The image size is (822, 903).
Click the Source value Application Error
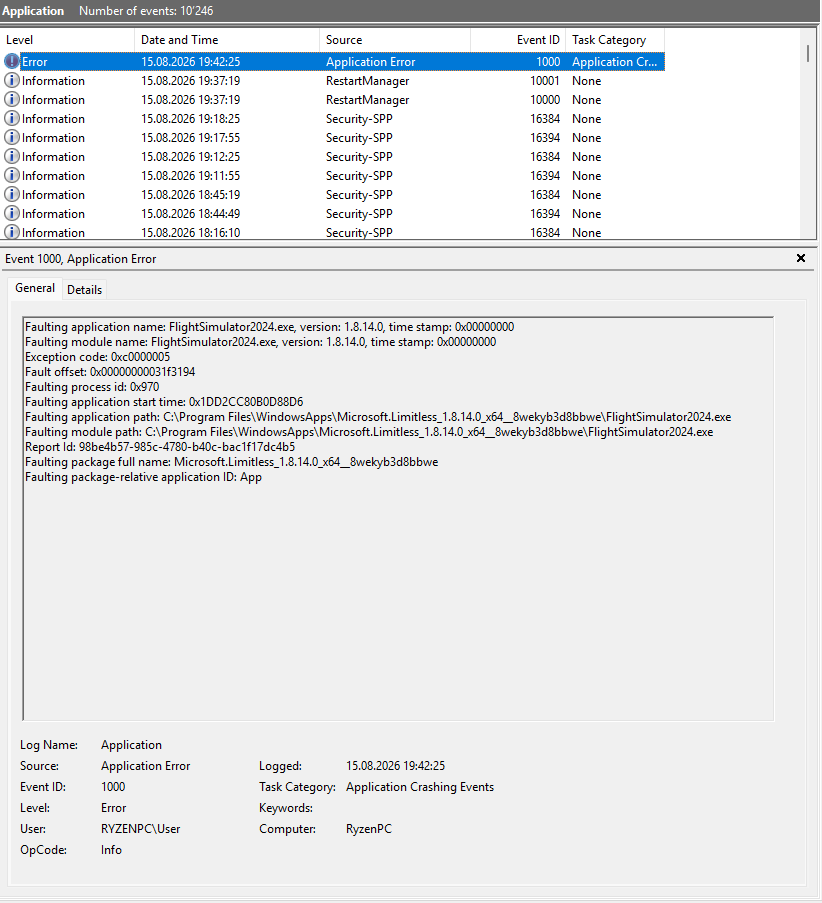point(146,766)
